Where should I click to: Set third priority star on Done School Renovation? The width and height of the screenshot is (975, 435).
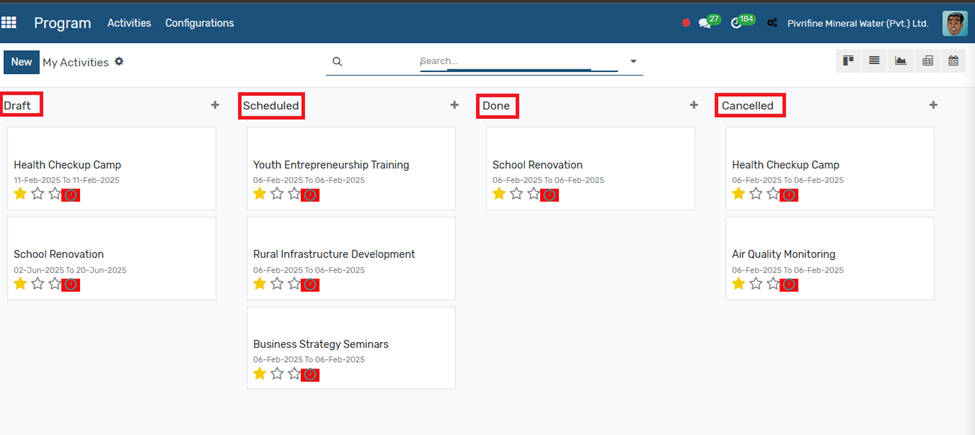click(534, 194)
